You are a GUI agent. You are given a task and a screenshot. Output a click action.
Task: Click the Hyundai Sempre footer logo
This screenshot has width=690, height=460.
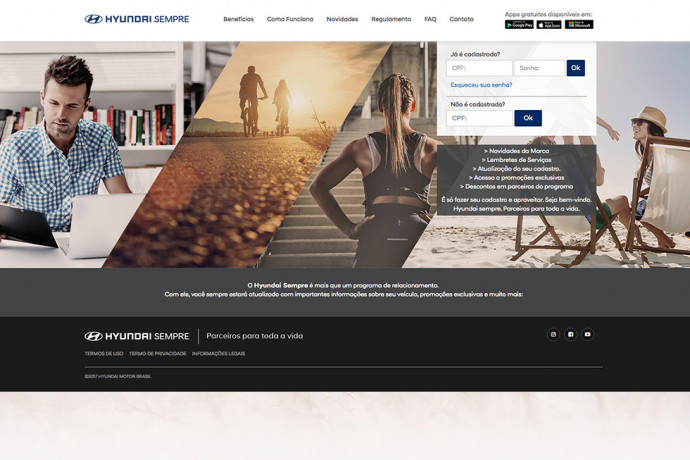tap(136, 336)
